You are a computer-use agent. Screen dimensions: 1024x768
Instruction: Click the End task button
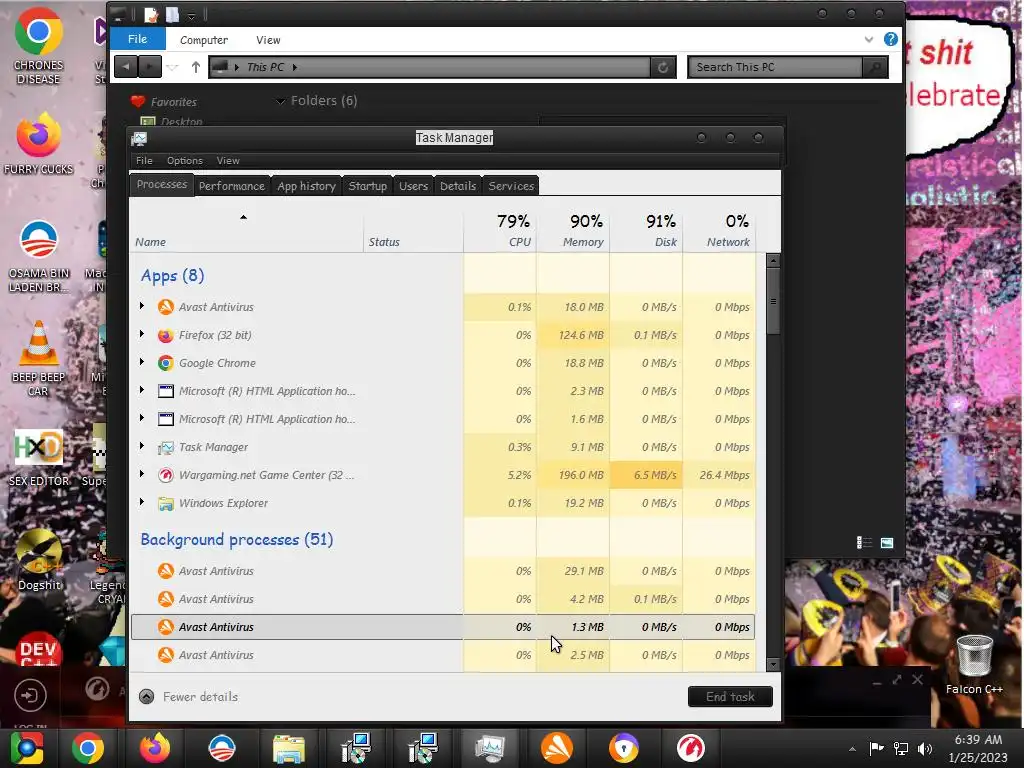730,697
